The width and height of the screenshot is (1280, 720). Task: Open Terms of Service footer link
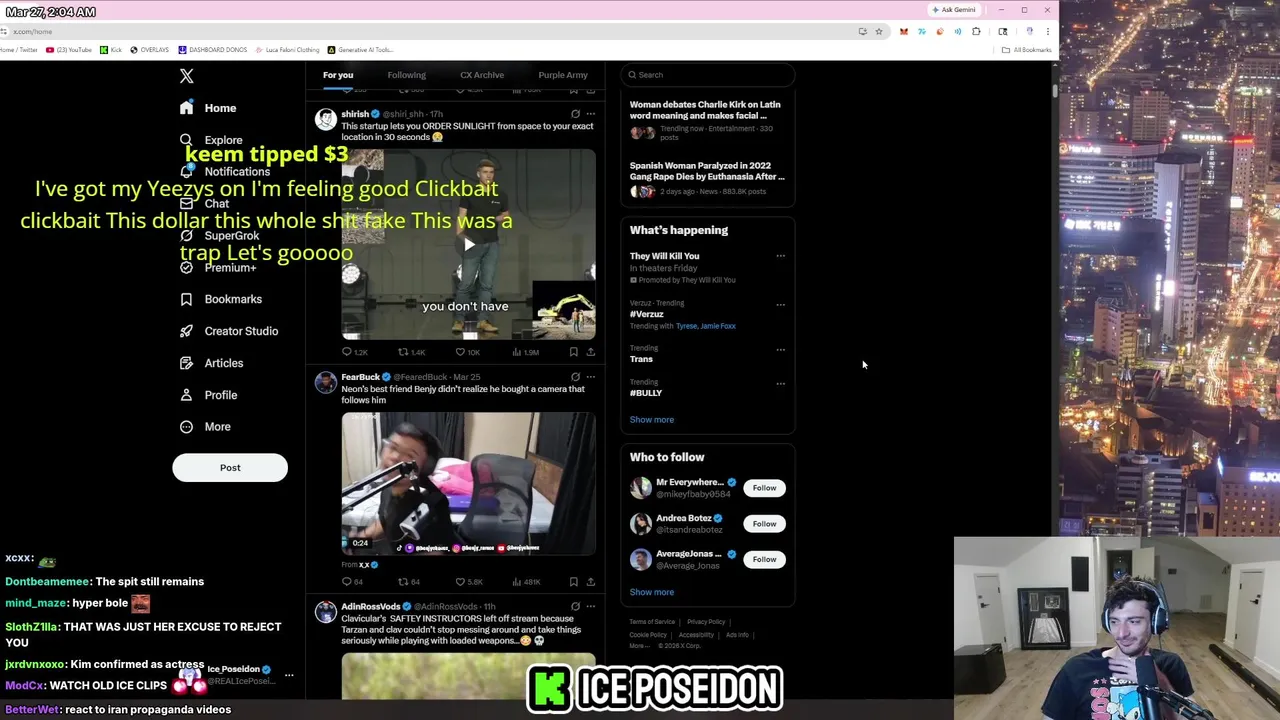pos(652,622)
